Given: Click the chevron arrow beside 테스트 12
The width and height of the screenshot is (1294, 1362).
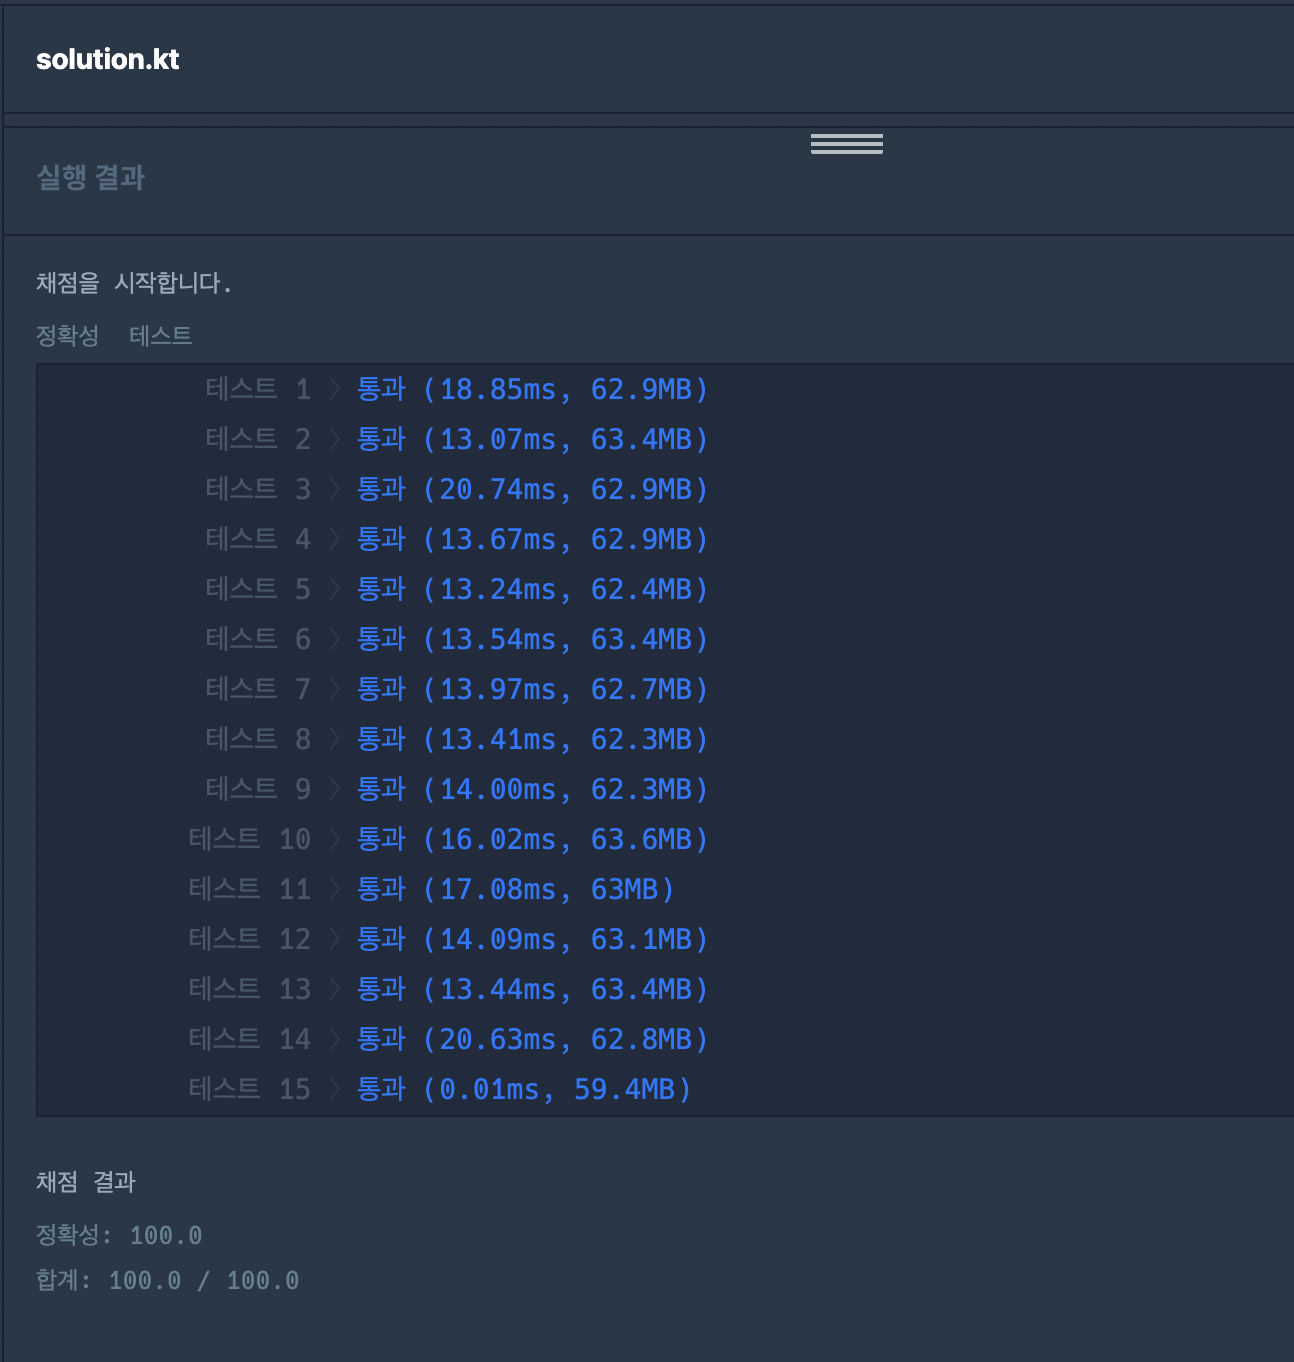Looking at the screenshot, I should [x=335, y=939].
